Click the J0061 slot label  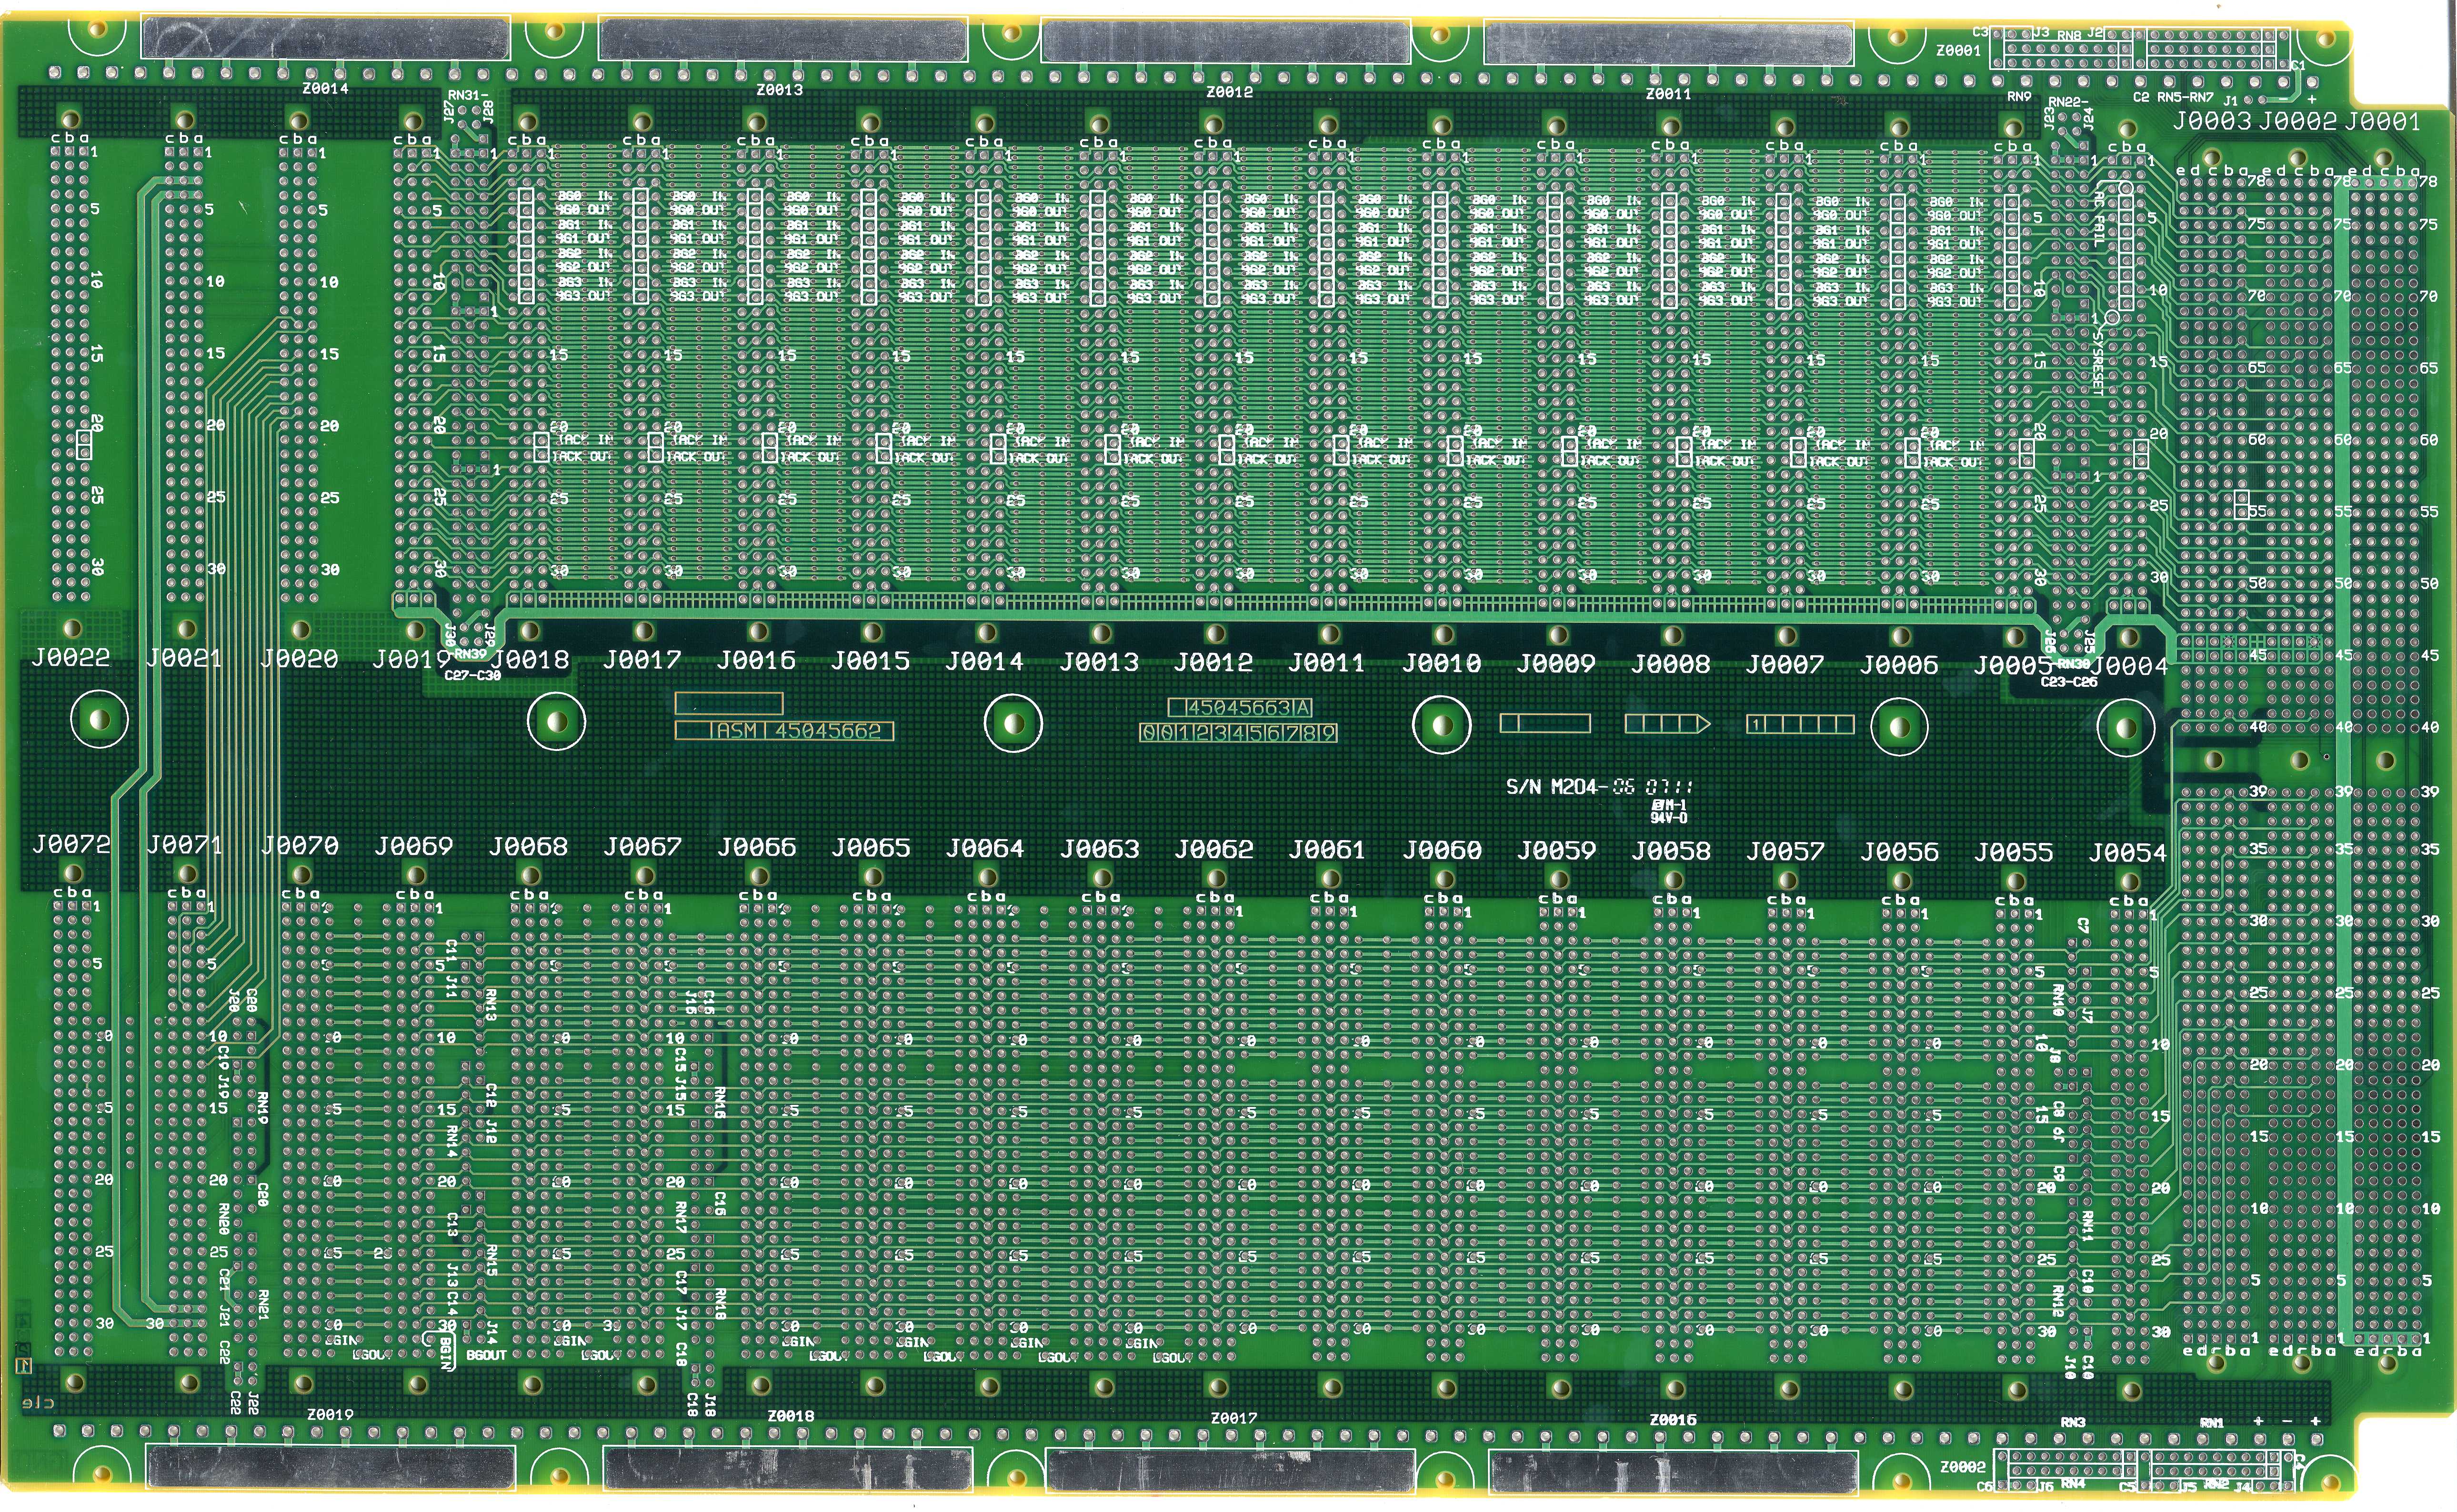coord(1327,849)
